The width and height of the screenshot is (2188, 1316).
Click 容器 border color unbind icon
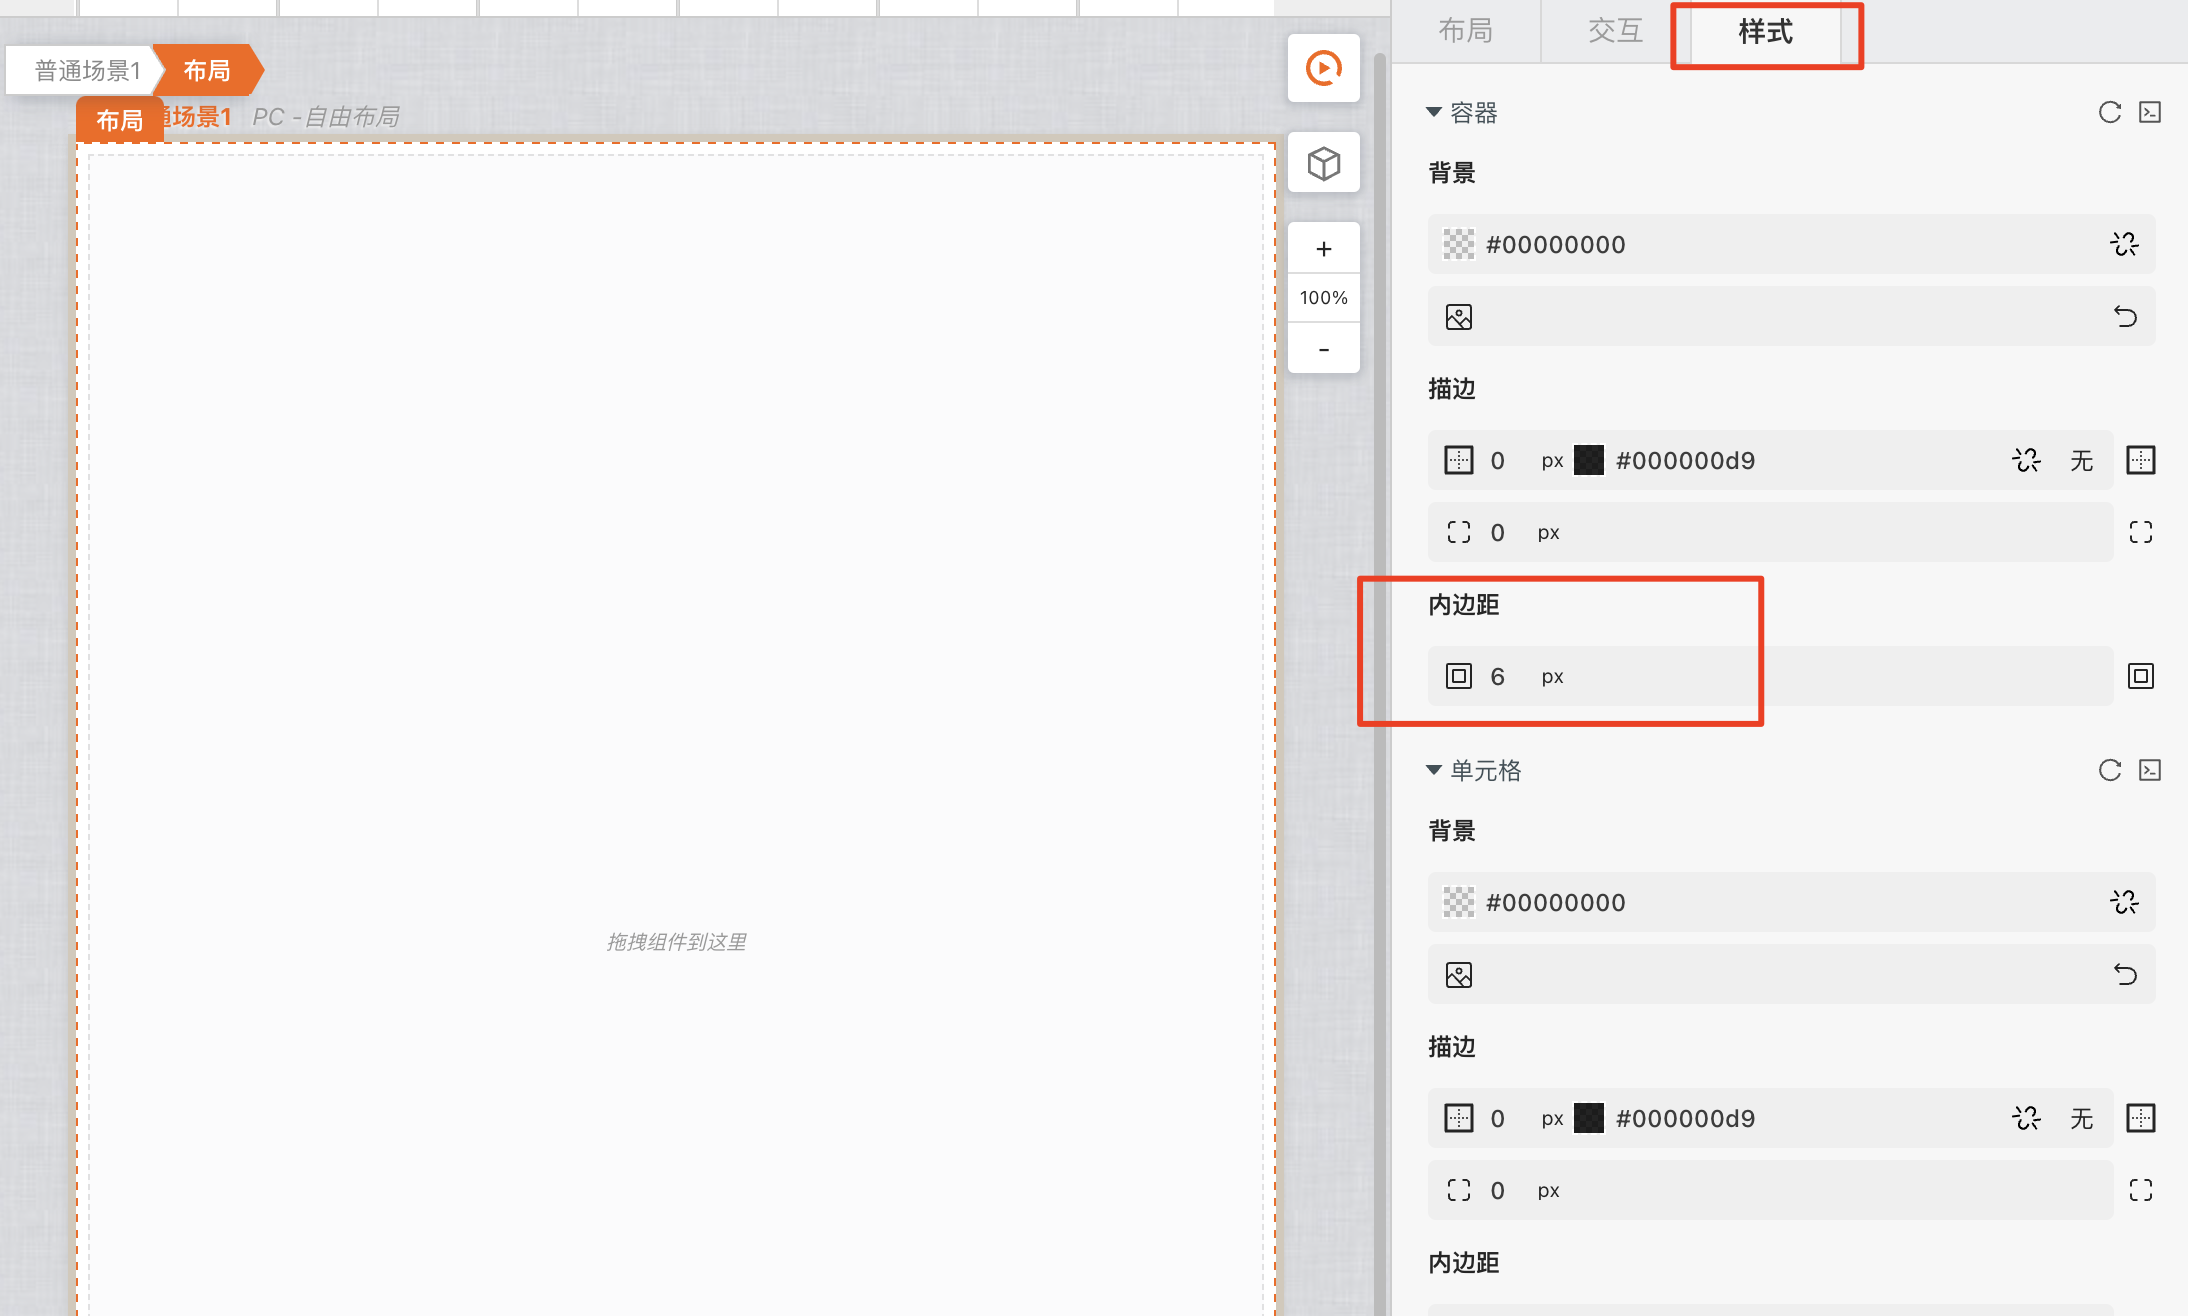[2026, 460]
